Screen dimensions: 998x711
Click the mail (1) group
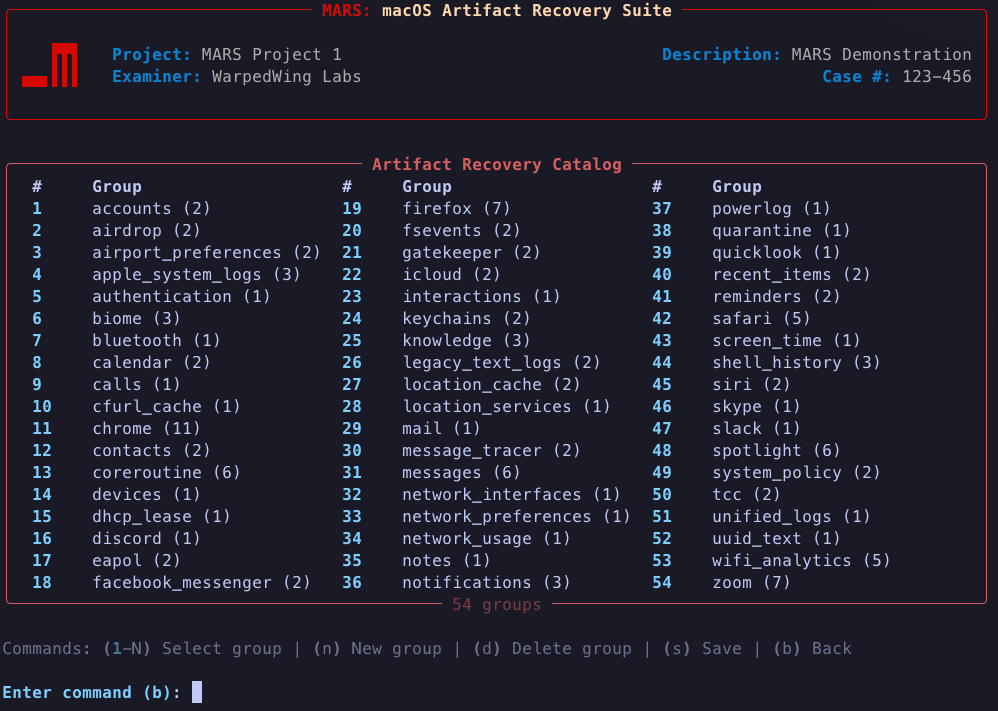(441, 428)
